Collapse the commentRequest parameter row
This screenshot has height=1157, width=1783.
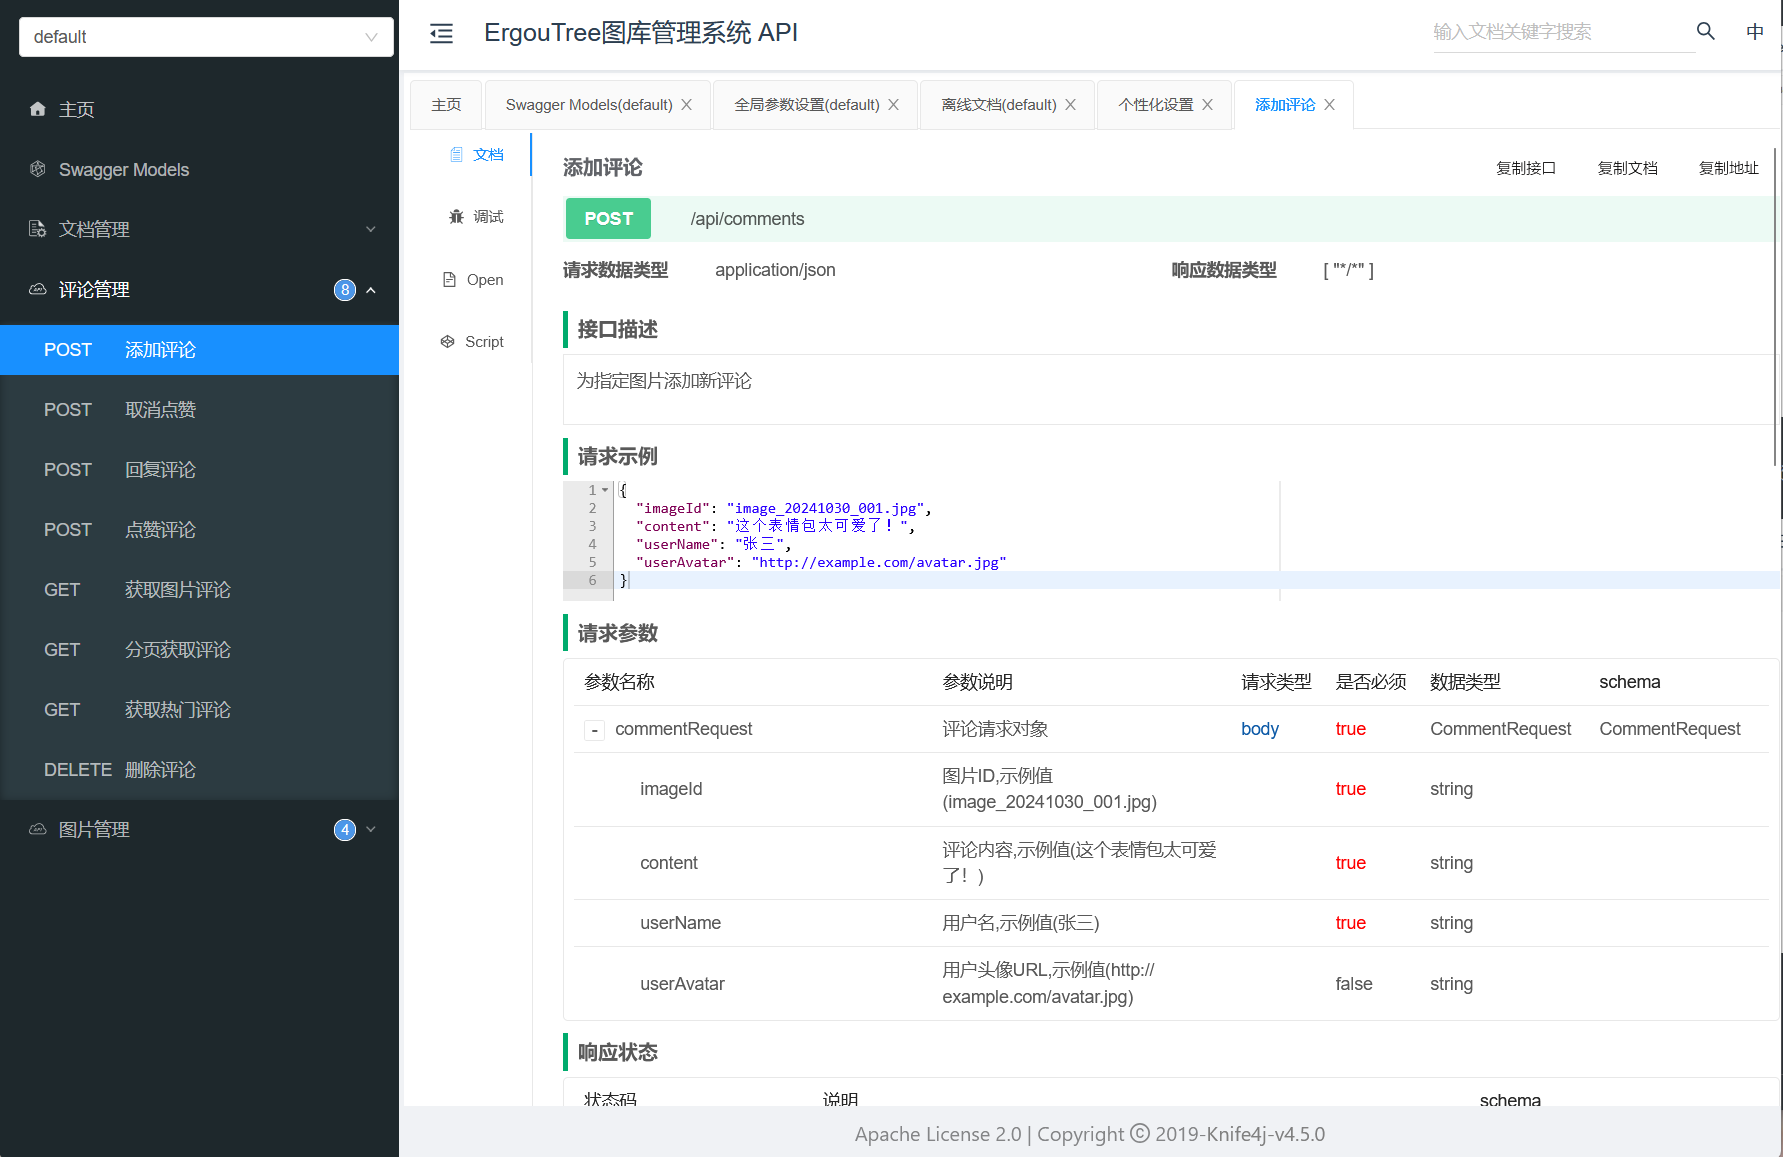click(x=594, y=731)
